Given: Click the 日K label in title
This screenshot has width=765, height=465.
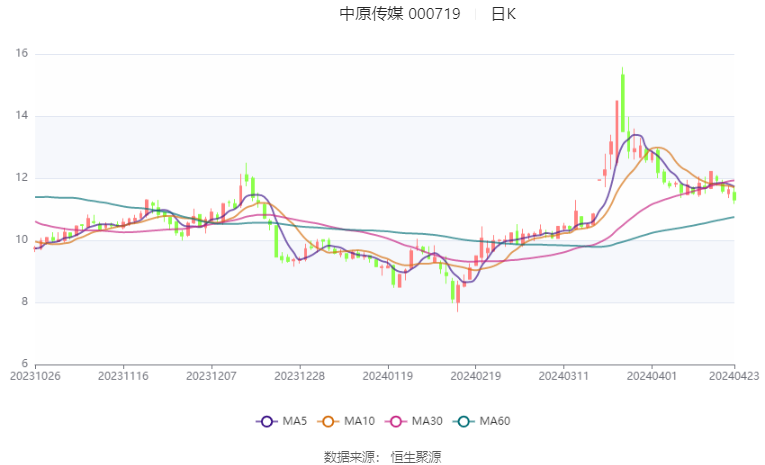Looking at the screenshot, I should pos(503,14).
